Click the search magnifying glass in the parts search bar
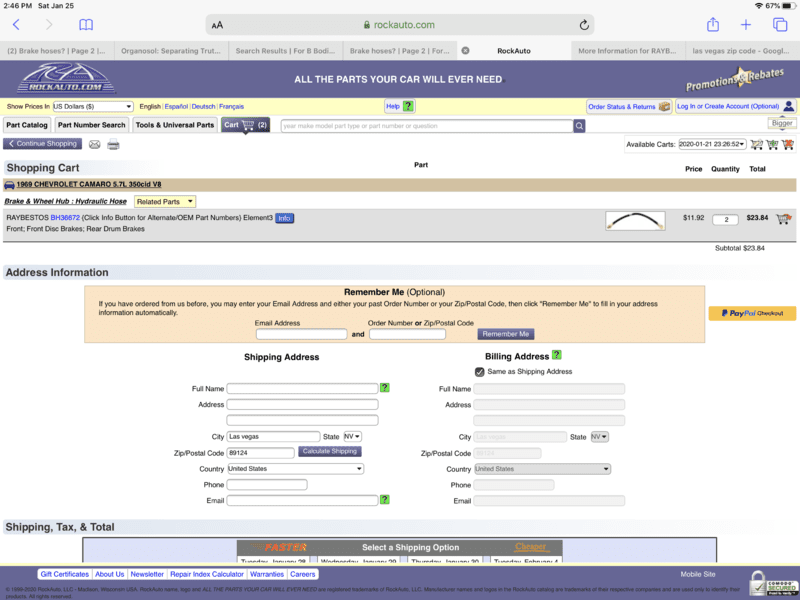The width and height of the screenshot is (800, 600). [x=579, y=127]
